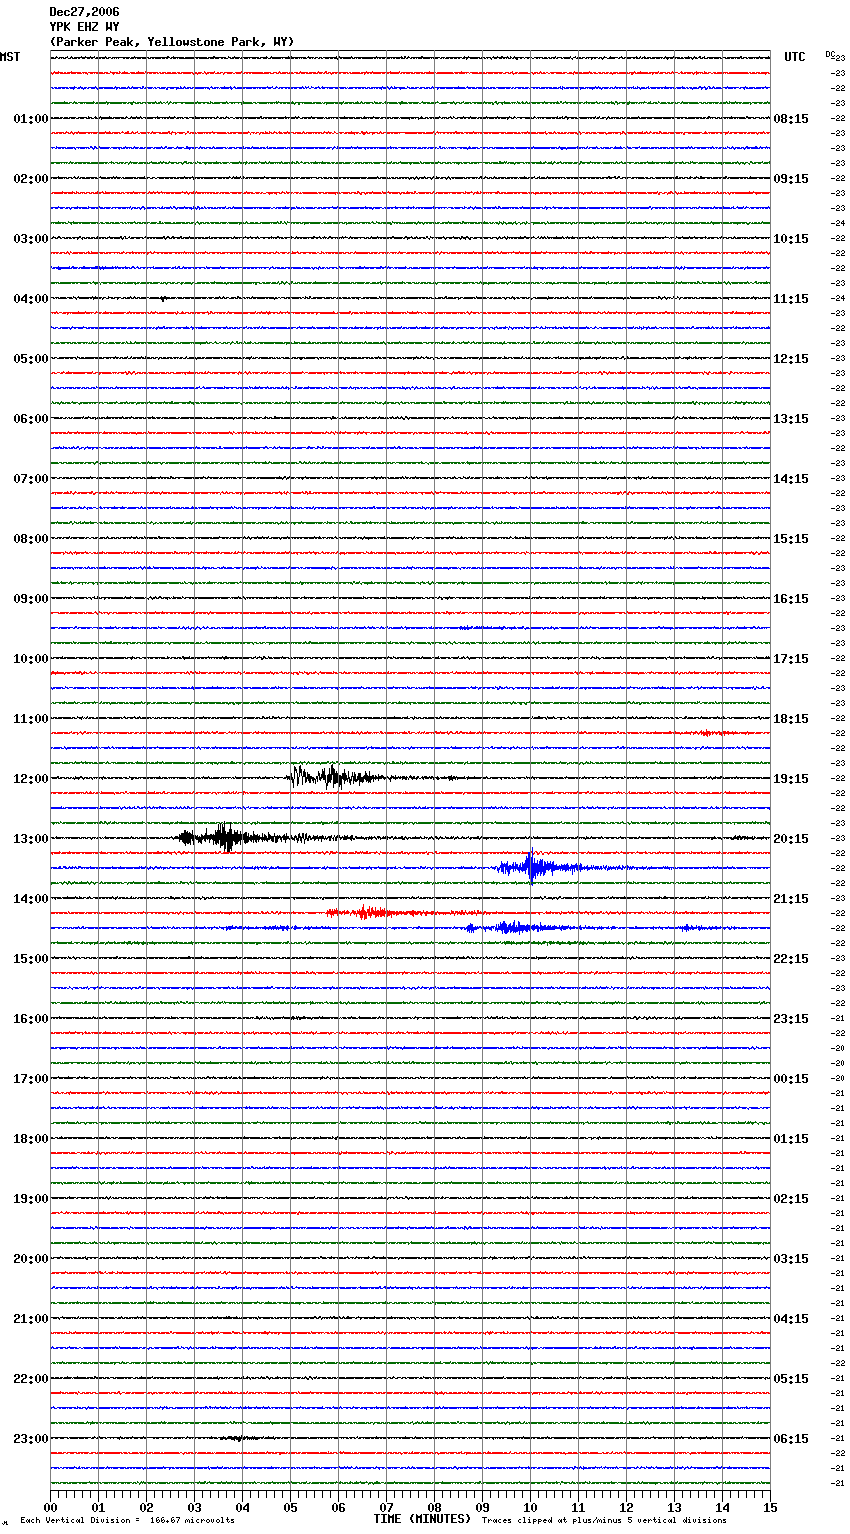Click the 'DC' offset column header

click(x=830, y=55)
